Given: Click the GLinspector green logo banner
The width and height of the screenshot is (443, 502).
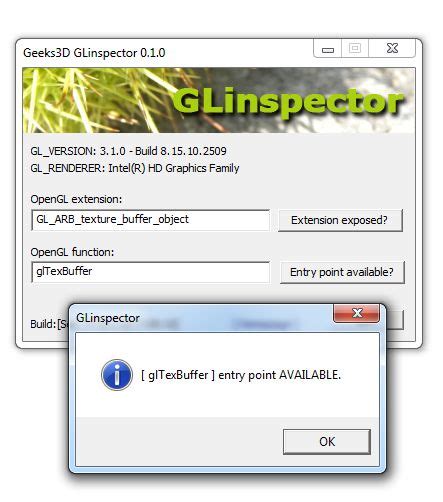Looking at the screenshot, I should (219, 100).
